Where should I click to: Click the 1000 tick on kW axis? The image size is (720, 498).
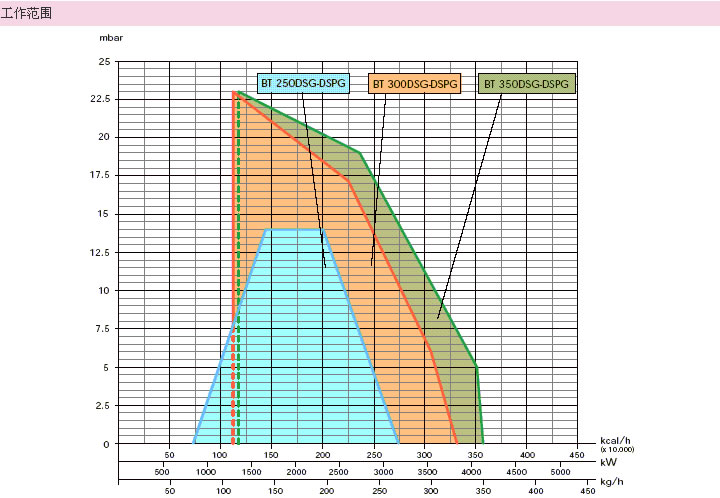207,471
